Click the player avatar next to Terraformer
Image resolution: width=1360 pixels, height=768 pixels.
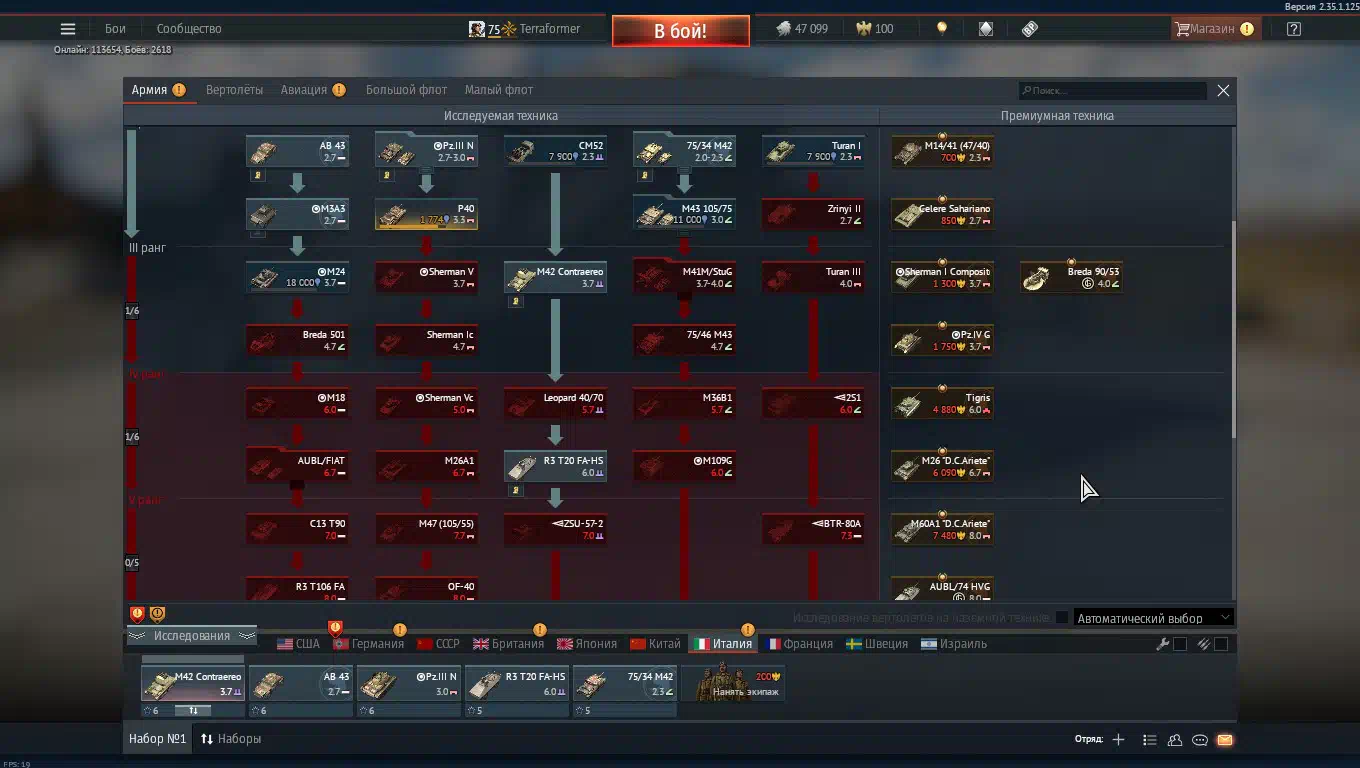pyautogui.click(x=477, y=29)
